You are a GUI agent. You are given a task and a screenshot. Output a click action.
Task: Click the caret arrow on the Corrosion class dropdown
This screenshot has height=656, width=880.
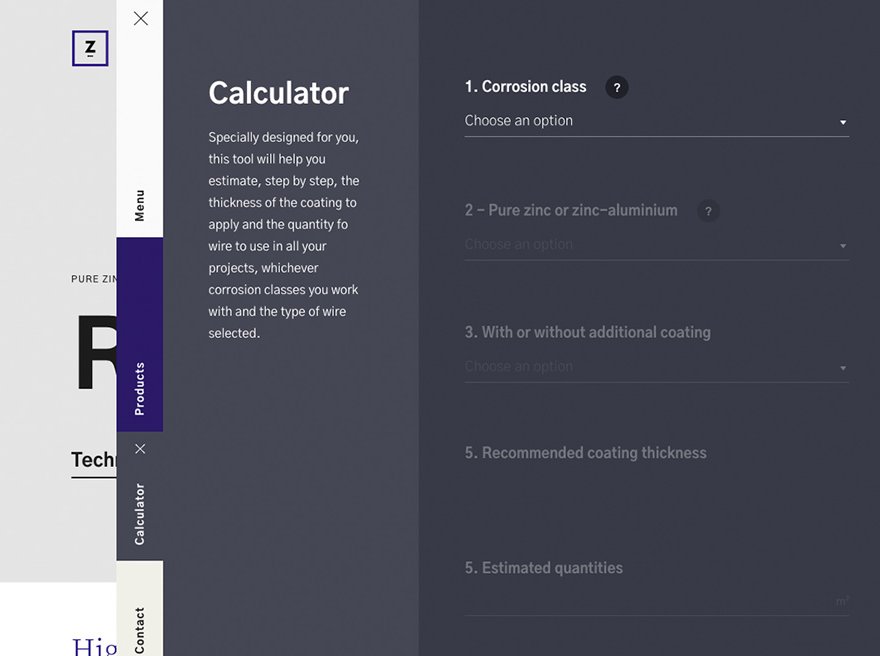pyautogui.click(x=843, y=121)
